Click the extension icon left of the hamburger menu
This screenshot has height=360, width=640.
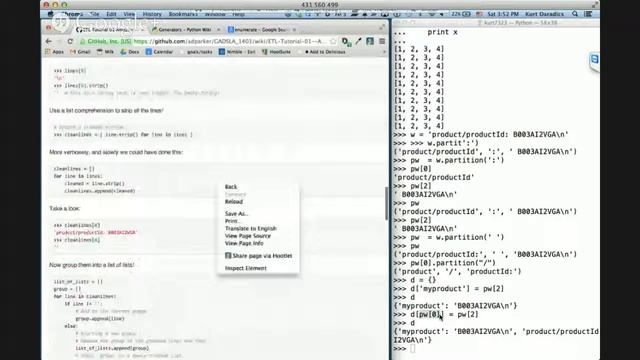click(x=370, y=41)
